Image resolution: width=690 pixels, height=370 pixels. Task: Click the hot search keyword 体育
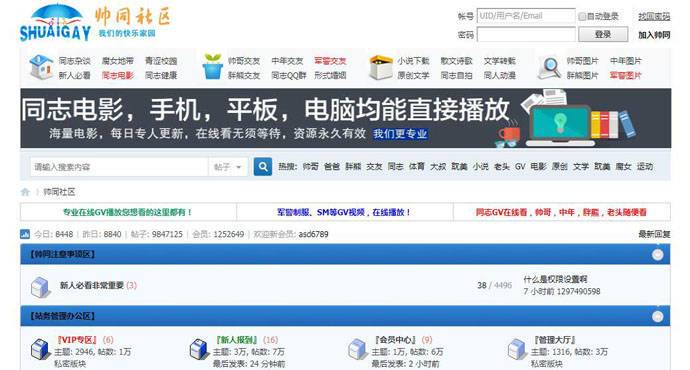[x=416, y=167]
